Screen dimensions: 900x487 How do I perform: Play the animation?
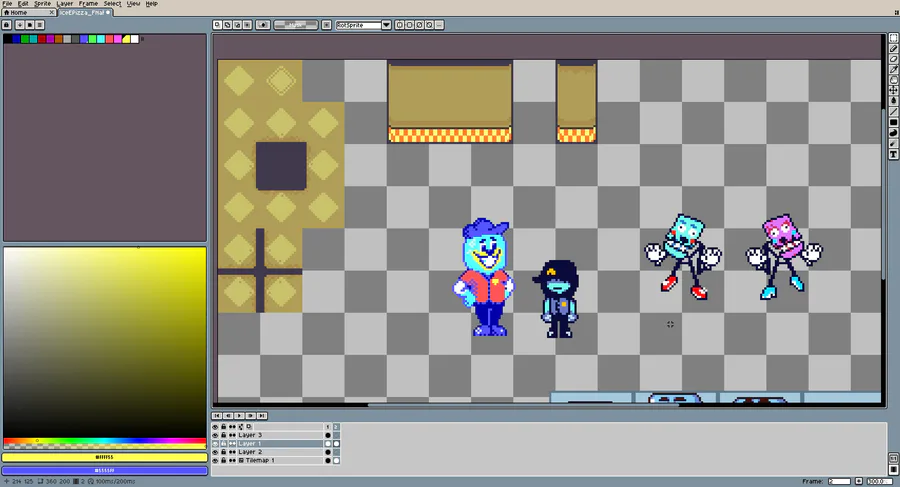239,415
